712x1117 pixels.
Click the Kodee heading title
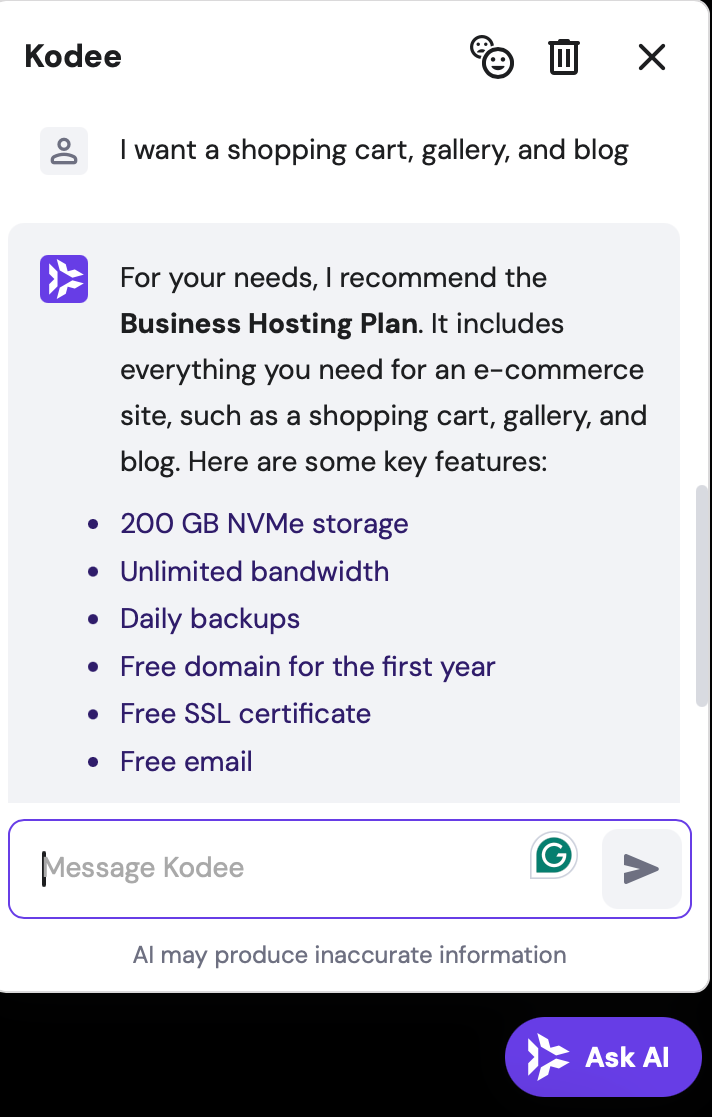72,56
